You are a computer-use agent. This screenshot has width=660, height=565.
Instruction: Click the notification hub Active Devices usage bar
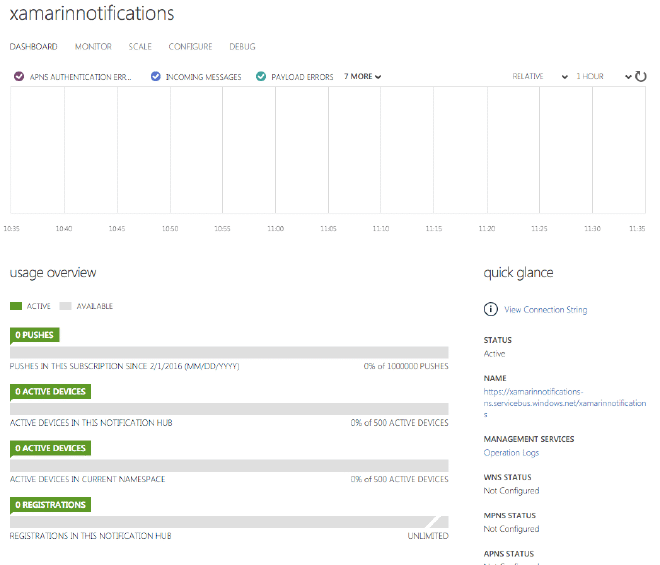click(x=229, y=409)
